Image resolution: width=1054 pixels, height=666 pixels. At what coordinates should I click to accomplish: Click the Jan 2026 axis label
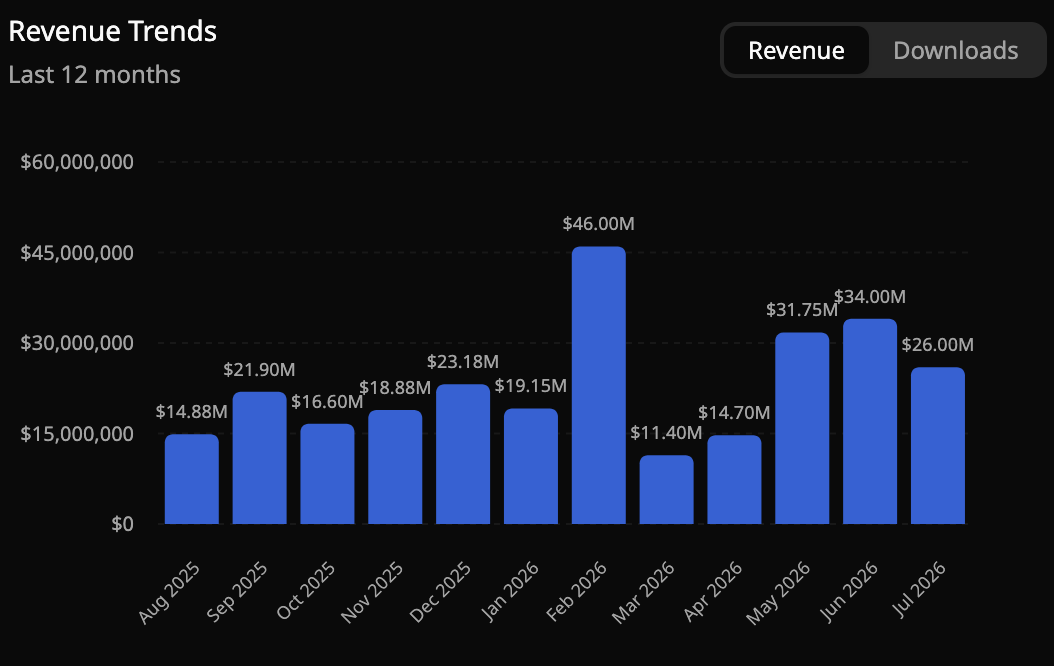coord(510,591)
